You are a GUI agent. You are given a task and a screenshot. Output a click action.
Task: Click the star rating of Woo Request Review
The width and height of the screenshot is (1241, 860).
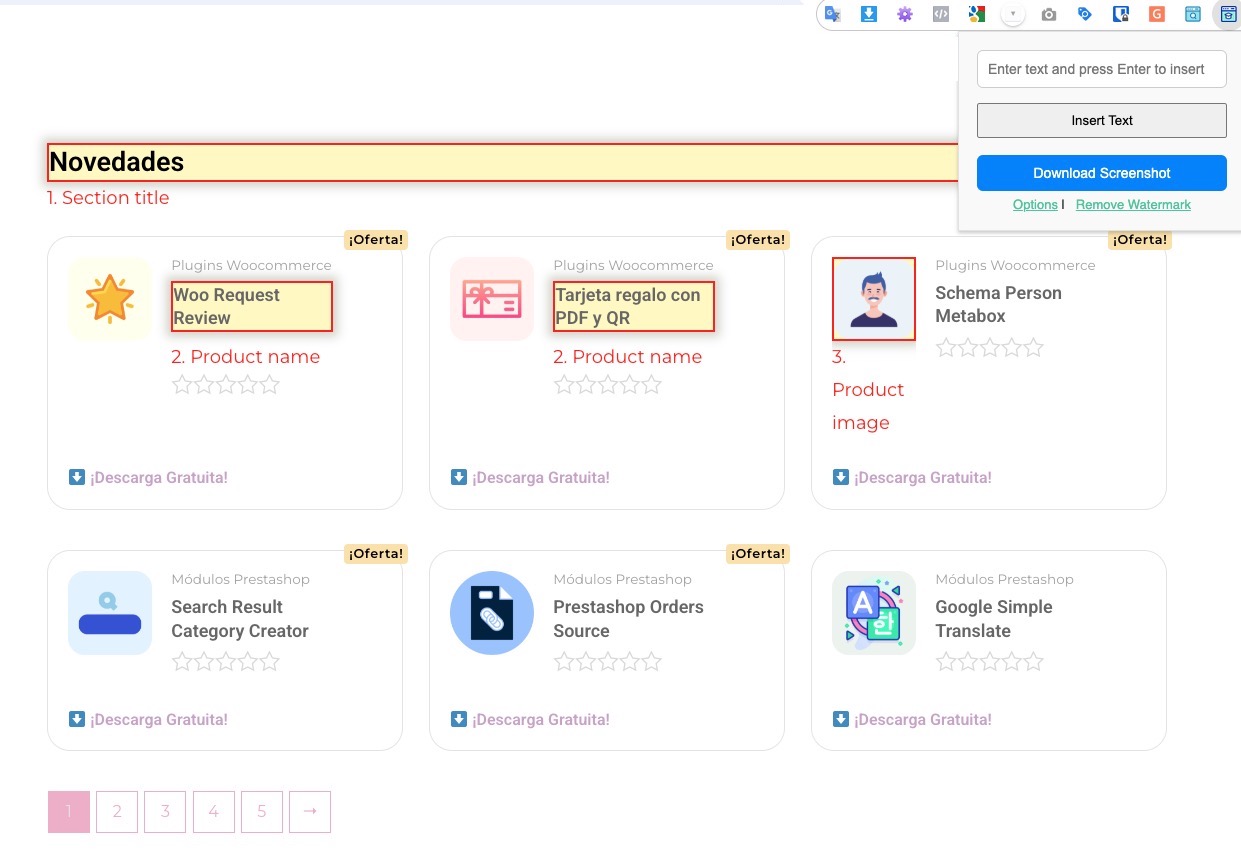[x=226, y=385]
